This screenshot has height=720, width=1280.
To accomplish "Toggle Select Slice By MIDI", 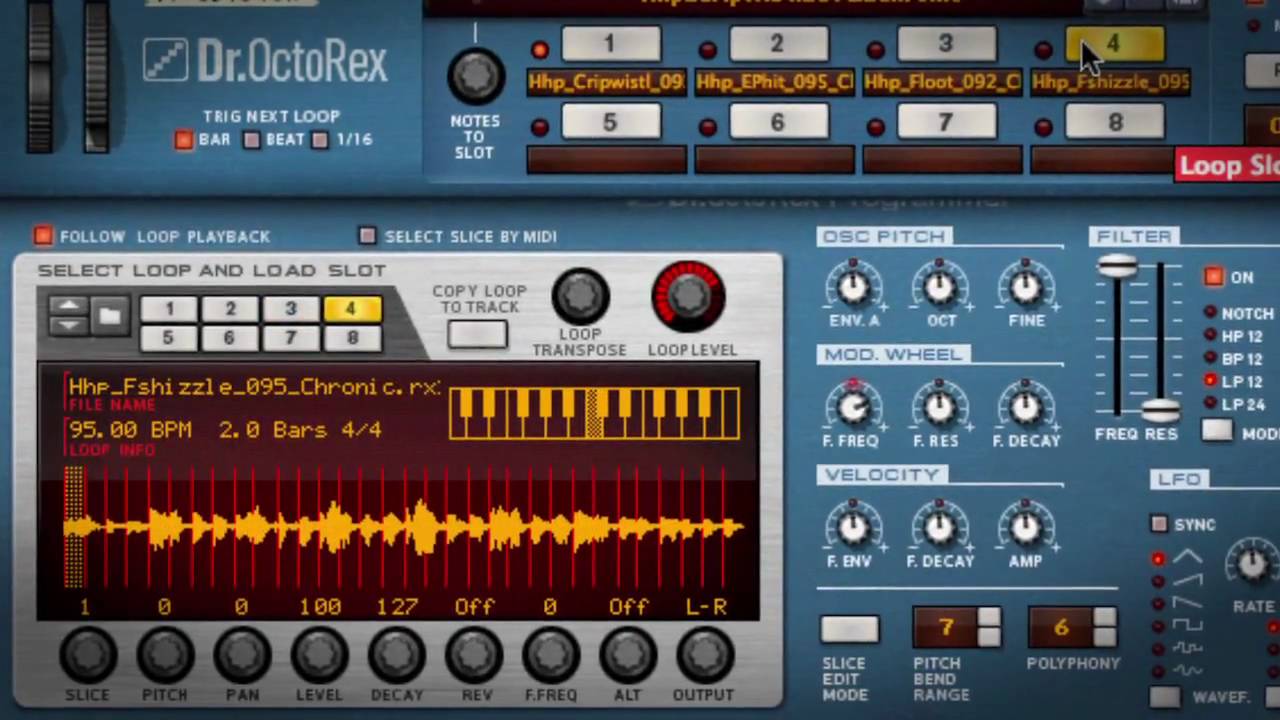I will [x=367, y=236].
